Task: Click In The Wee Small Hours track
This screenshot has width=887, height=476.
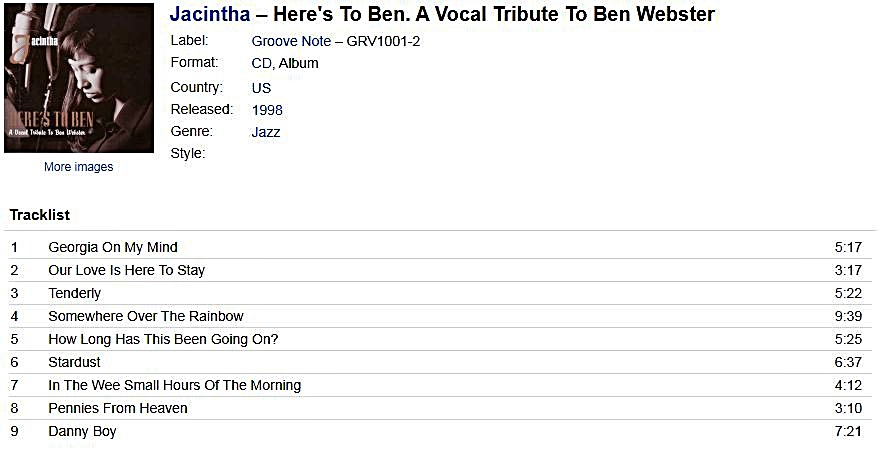Action: click(x=175, y=385)
